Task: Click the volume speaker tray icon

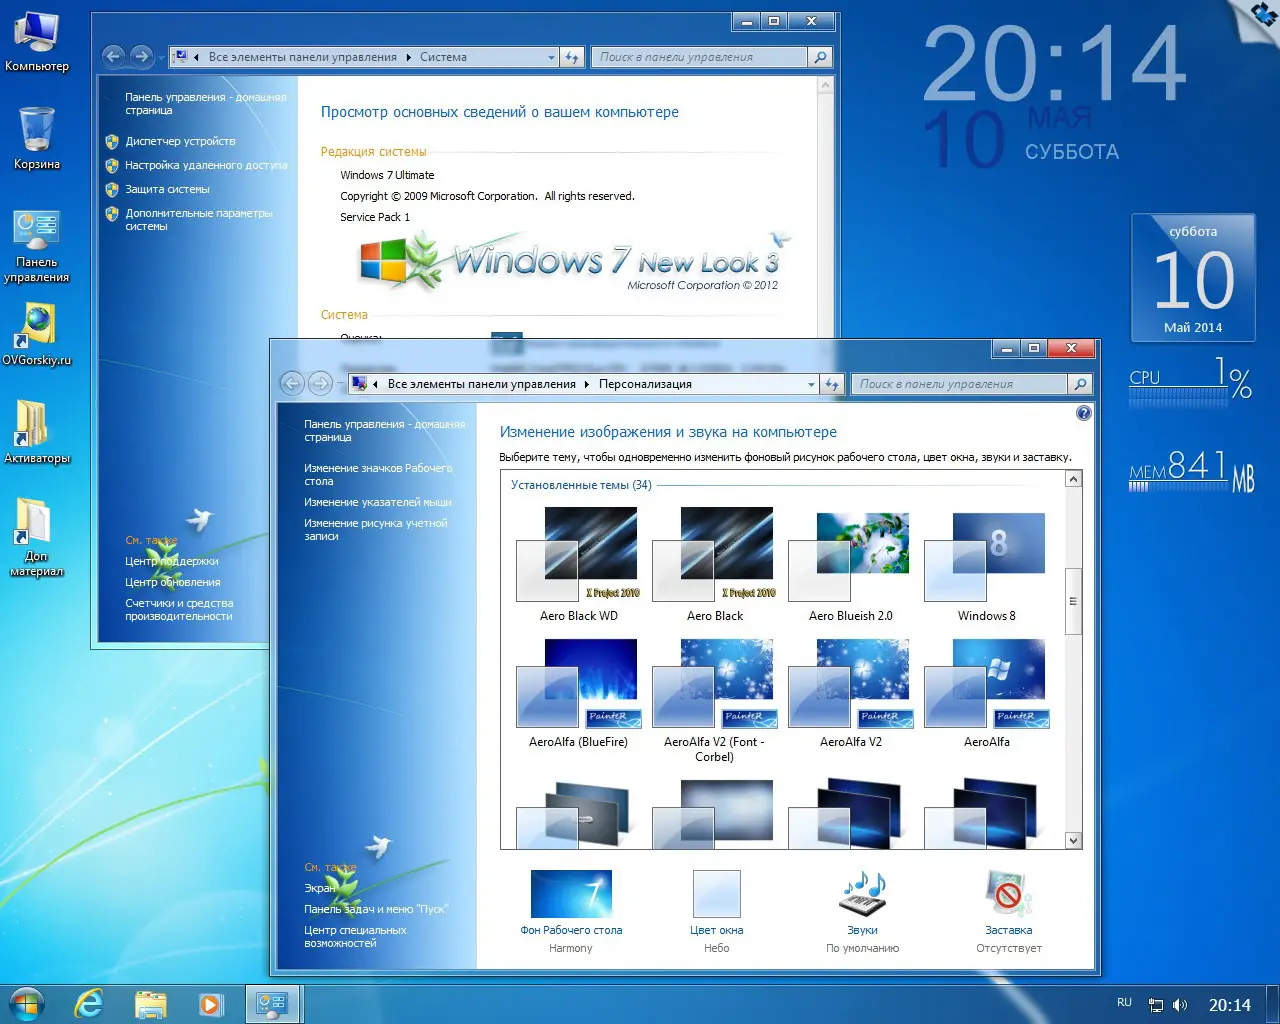Action: click(1180, 1005)
